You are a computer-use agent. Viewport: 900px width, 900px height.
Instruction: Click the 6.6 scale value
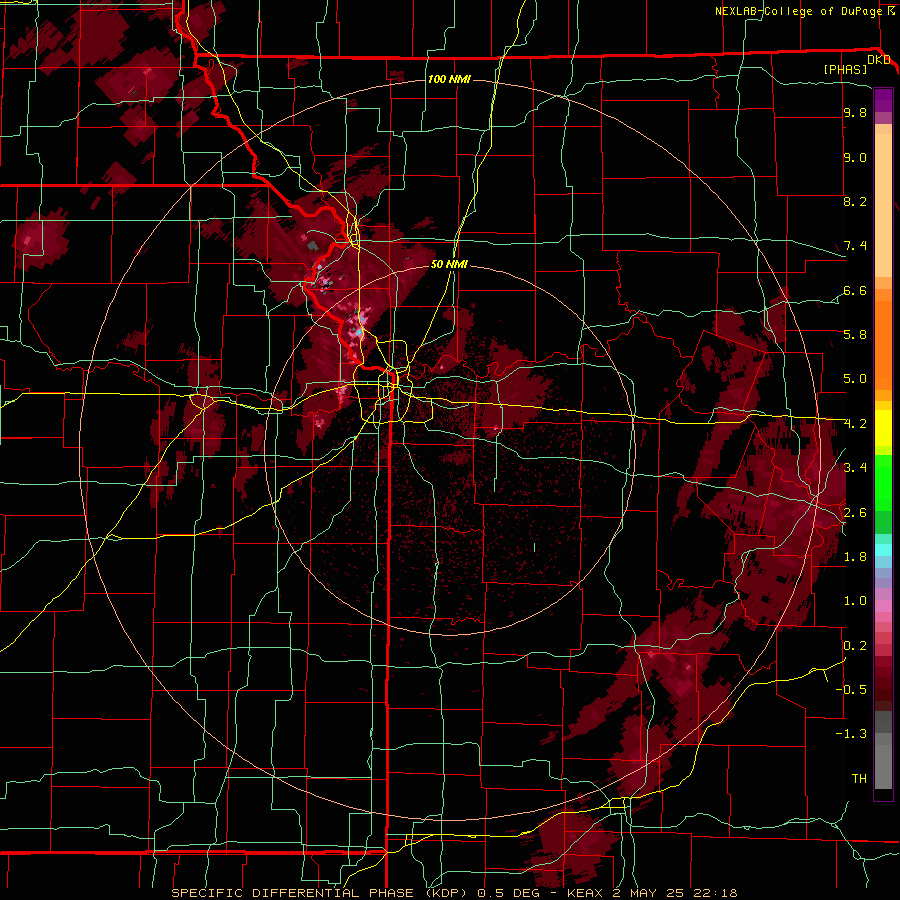click(x=855, y=290)
